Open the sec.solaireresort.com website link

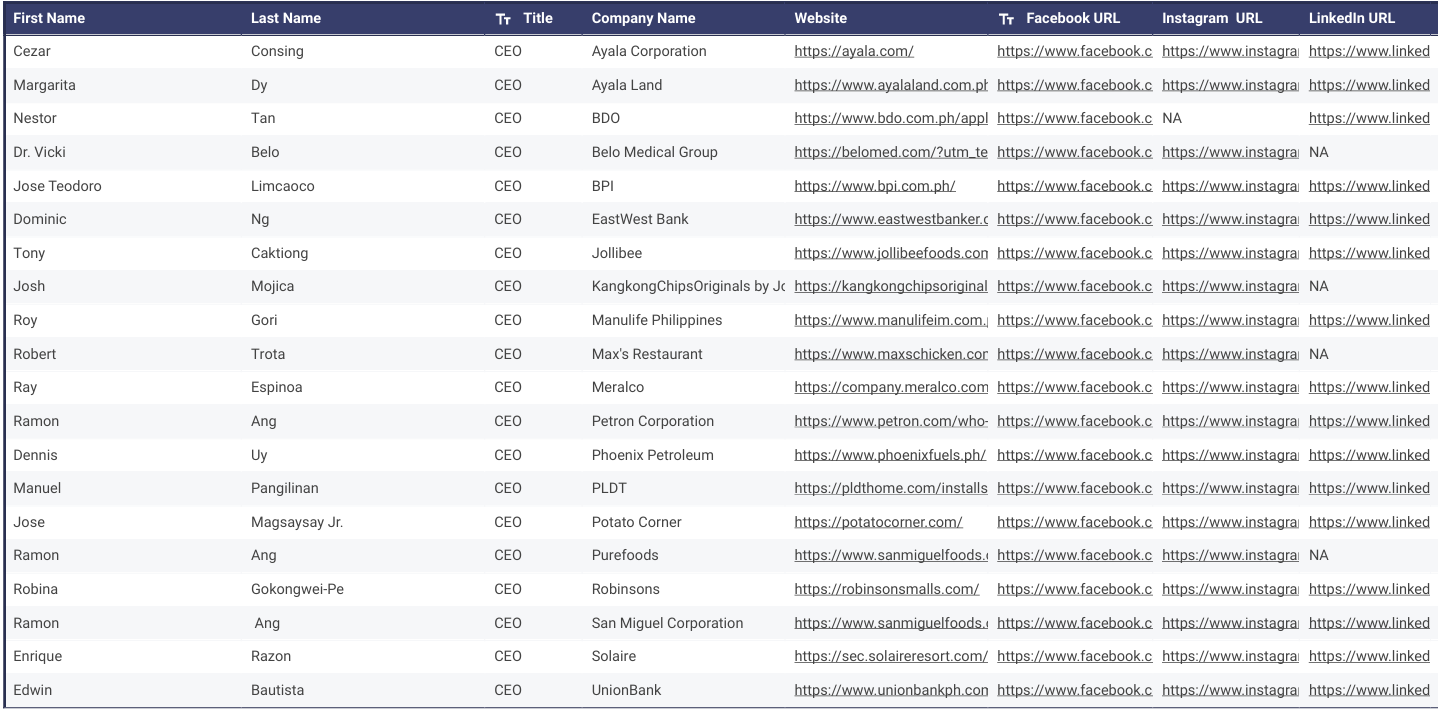[x=891, y=656]
